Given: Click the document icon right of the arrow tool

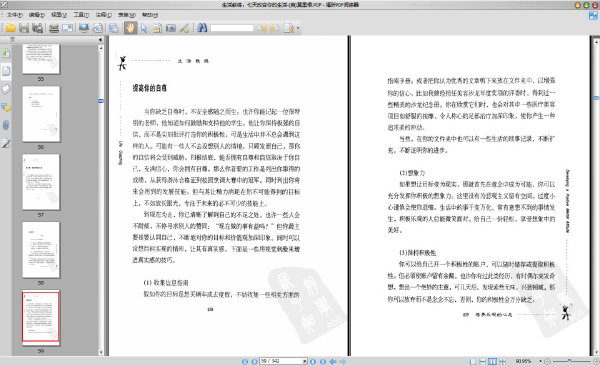Looking at the screenshot, I should [157, 28].
